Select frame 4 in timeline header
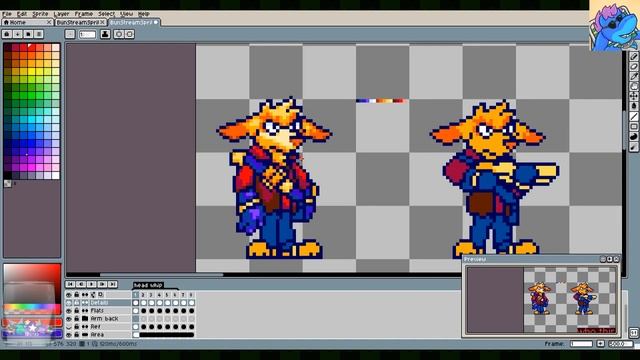 pos(159,295)
